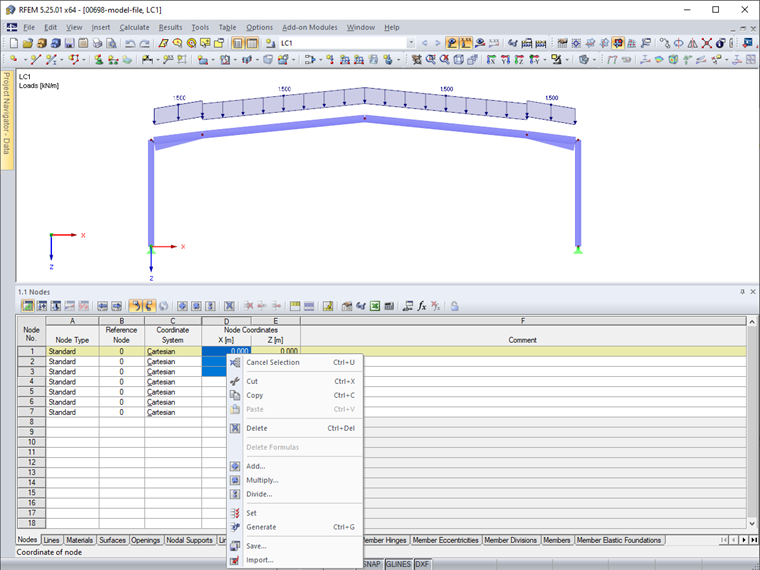
Task: Toggle the show loads button
Action: click(452, 43)
